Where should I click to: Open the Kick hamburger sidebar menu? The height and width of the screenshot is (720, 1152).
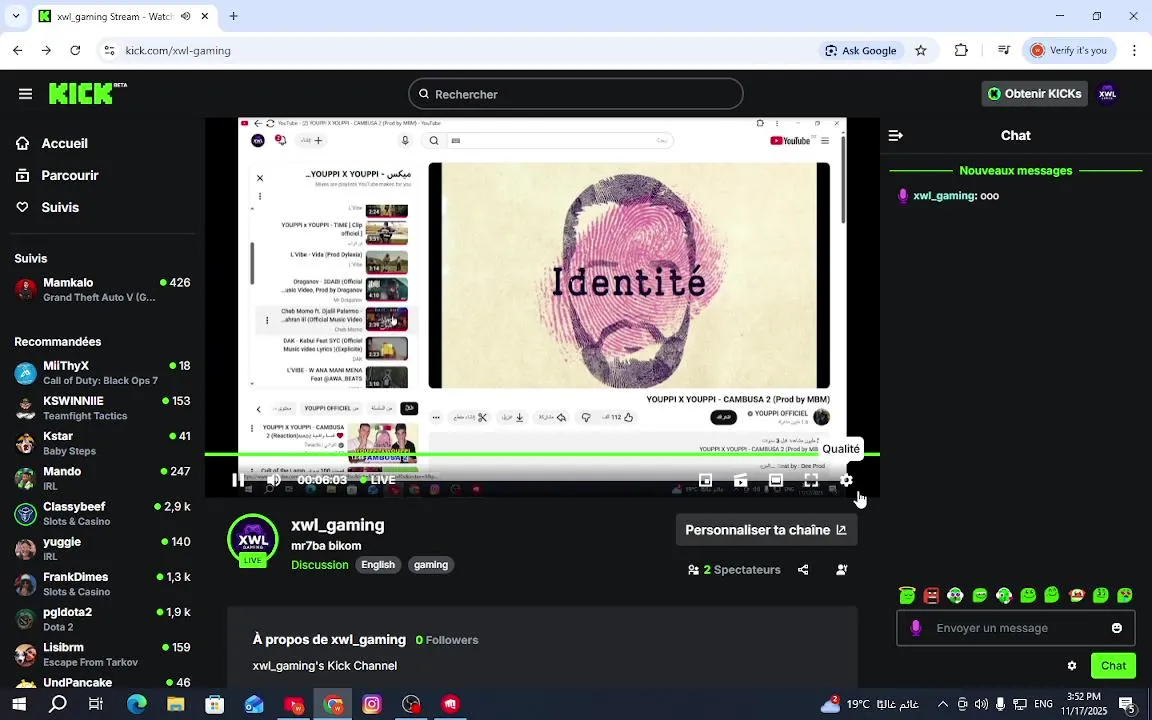pyautogui.click(x=26, y=94)
